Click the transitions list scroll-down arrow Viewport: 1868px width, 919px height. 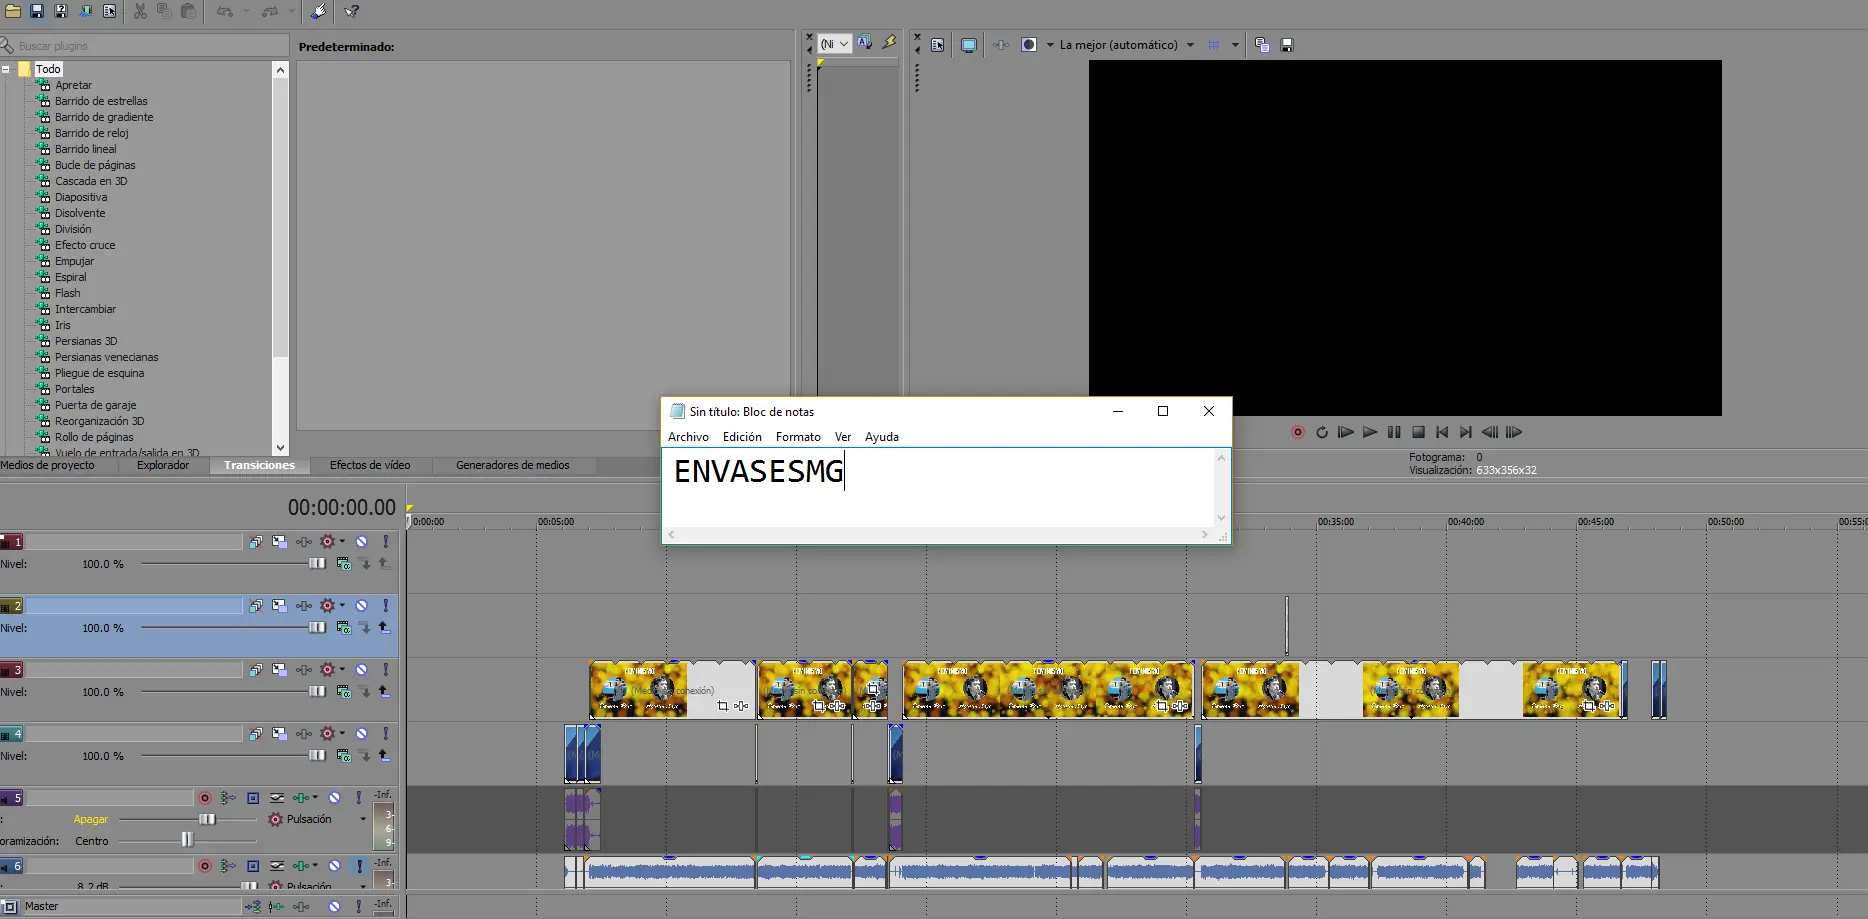click(280, 448)
